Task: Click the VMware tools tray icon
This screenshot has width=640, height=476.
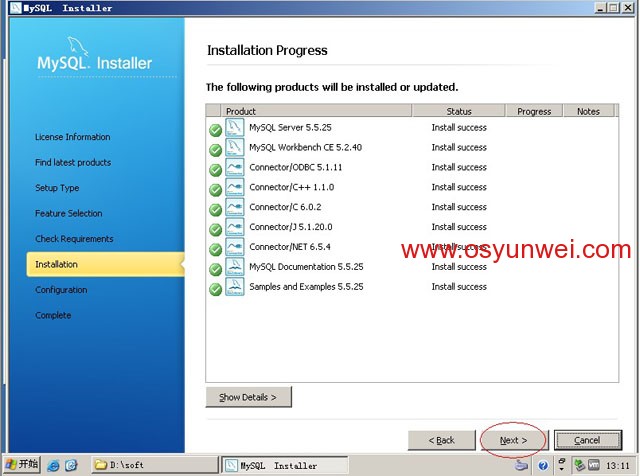Action: click(x=594, y=465)
